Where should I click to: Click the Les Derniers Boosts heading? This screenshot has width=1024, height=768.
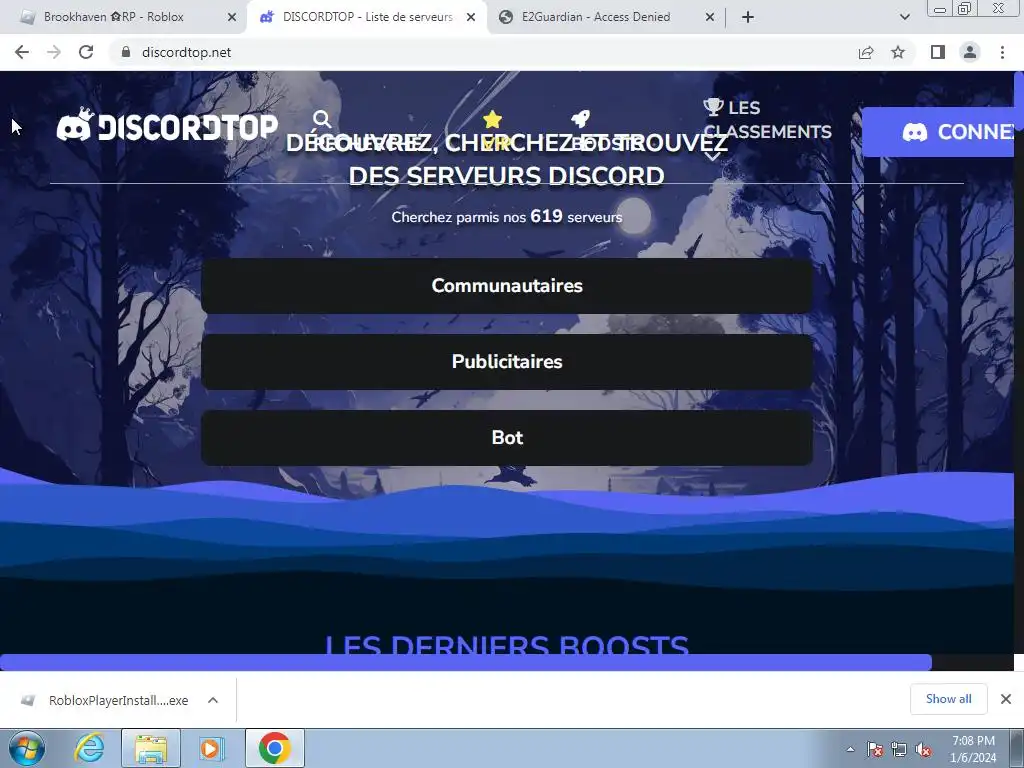pyautogui.click(x=507, y=645)
